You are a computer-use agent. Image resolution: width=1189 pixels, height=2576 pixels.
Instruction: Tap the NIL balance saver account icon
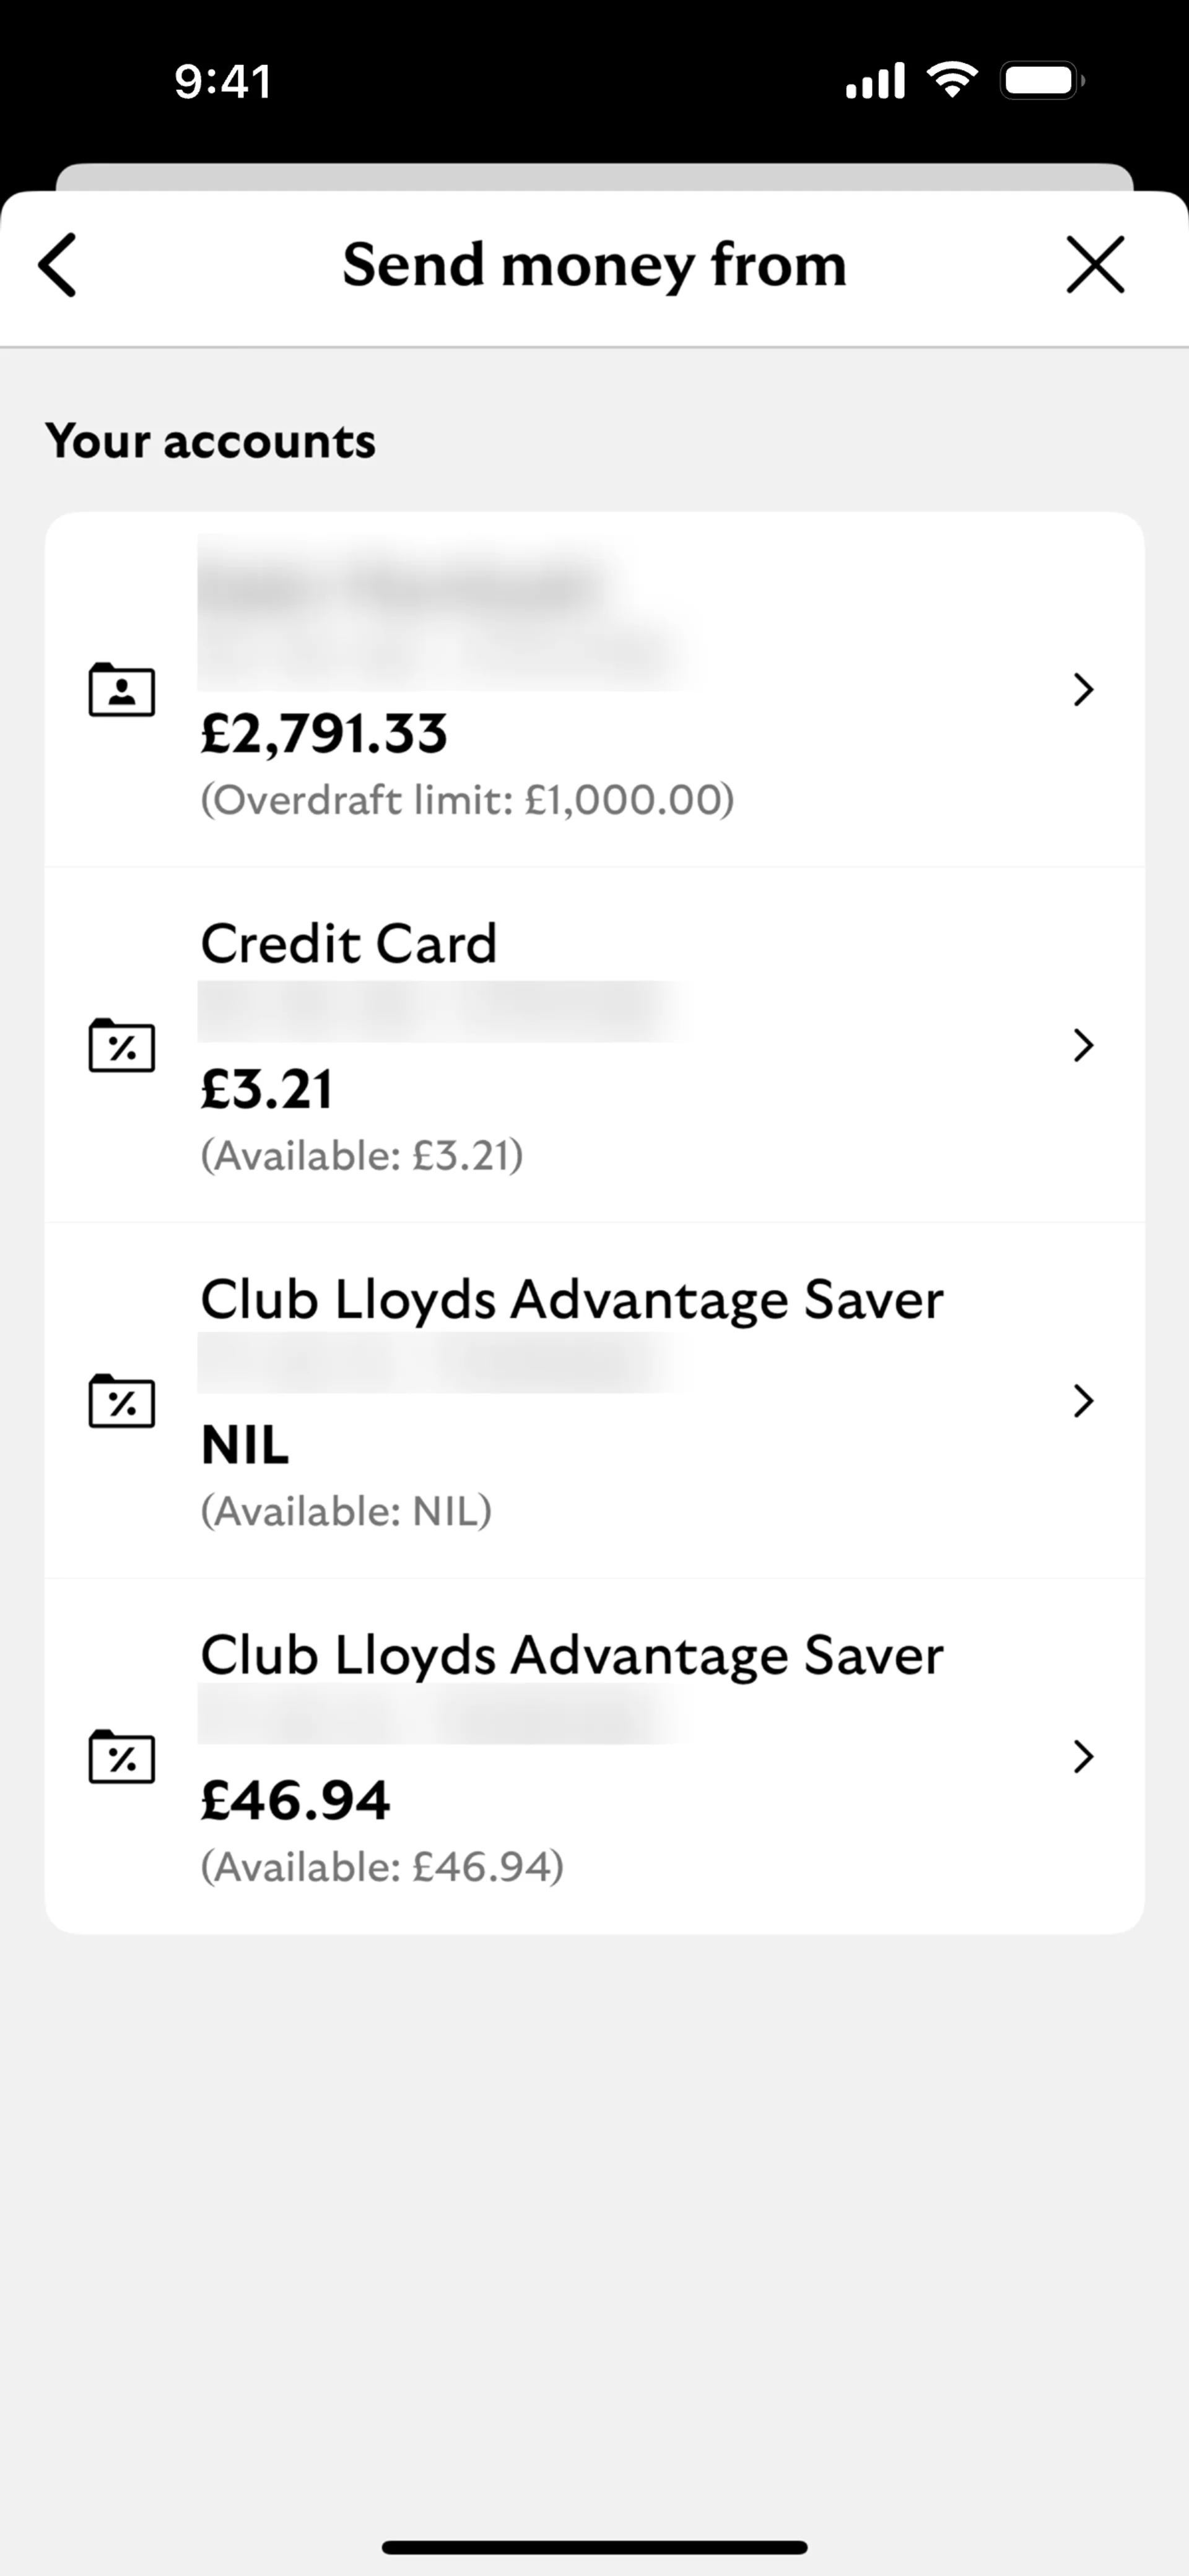coord(122,1400)
